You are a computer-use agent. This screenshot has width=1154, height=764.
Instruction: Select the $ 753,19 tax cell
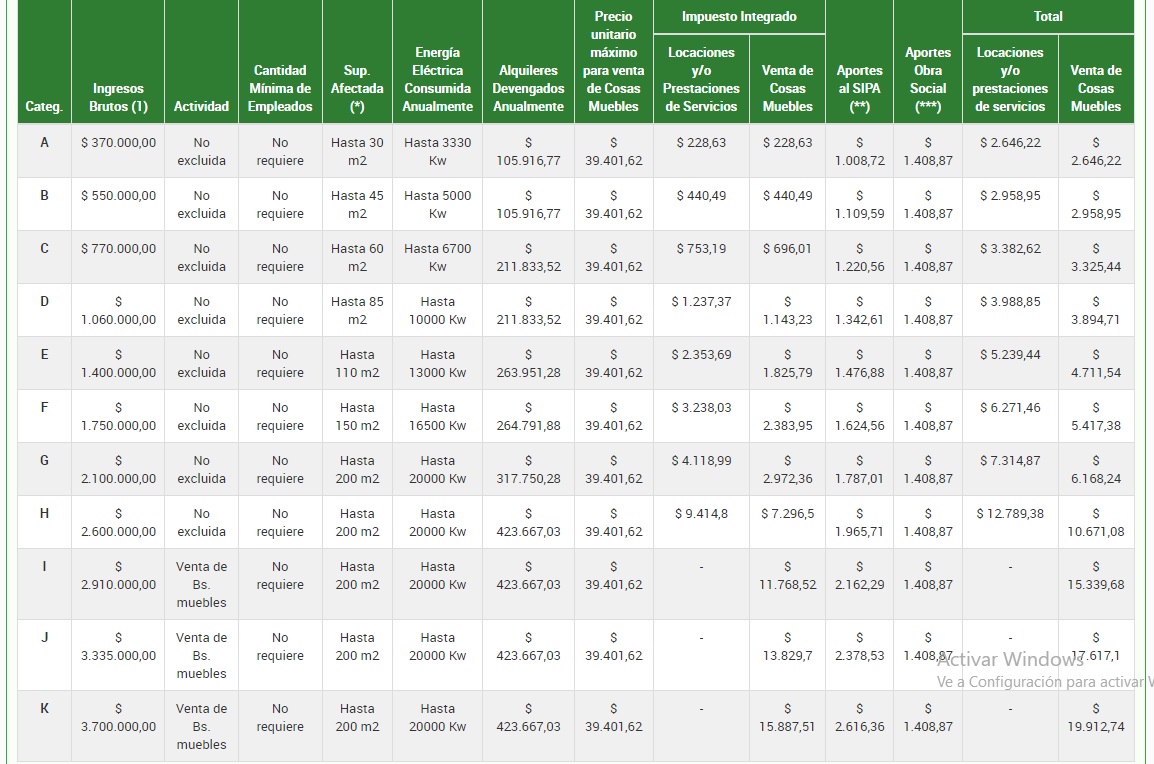click(x=701, y=249)
